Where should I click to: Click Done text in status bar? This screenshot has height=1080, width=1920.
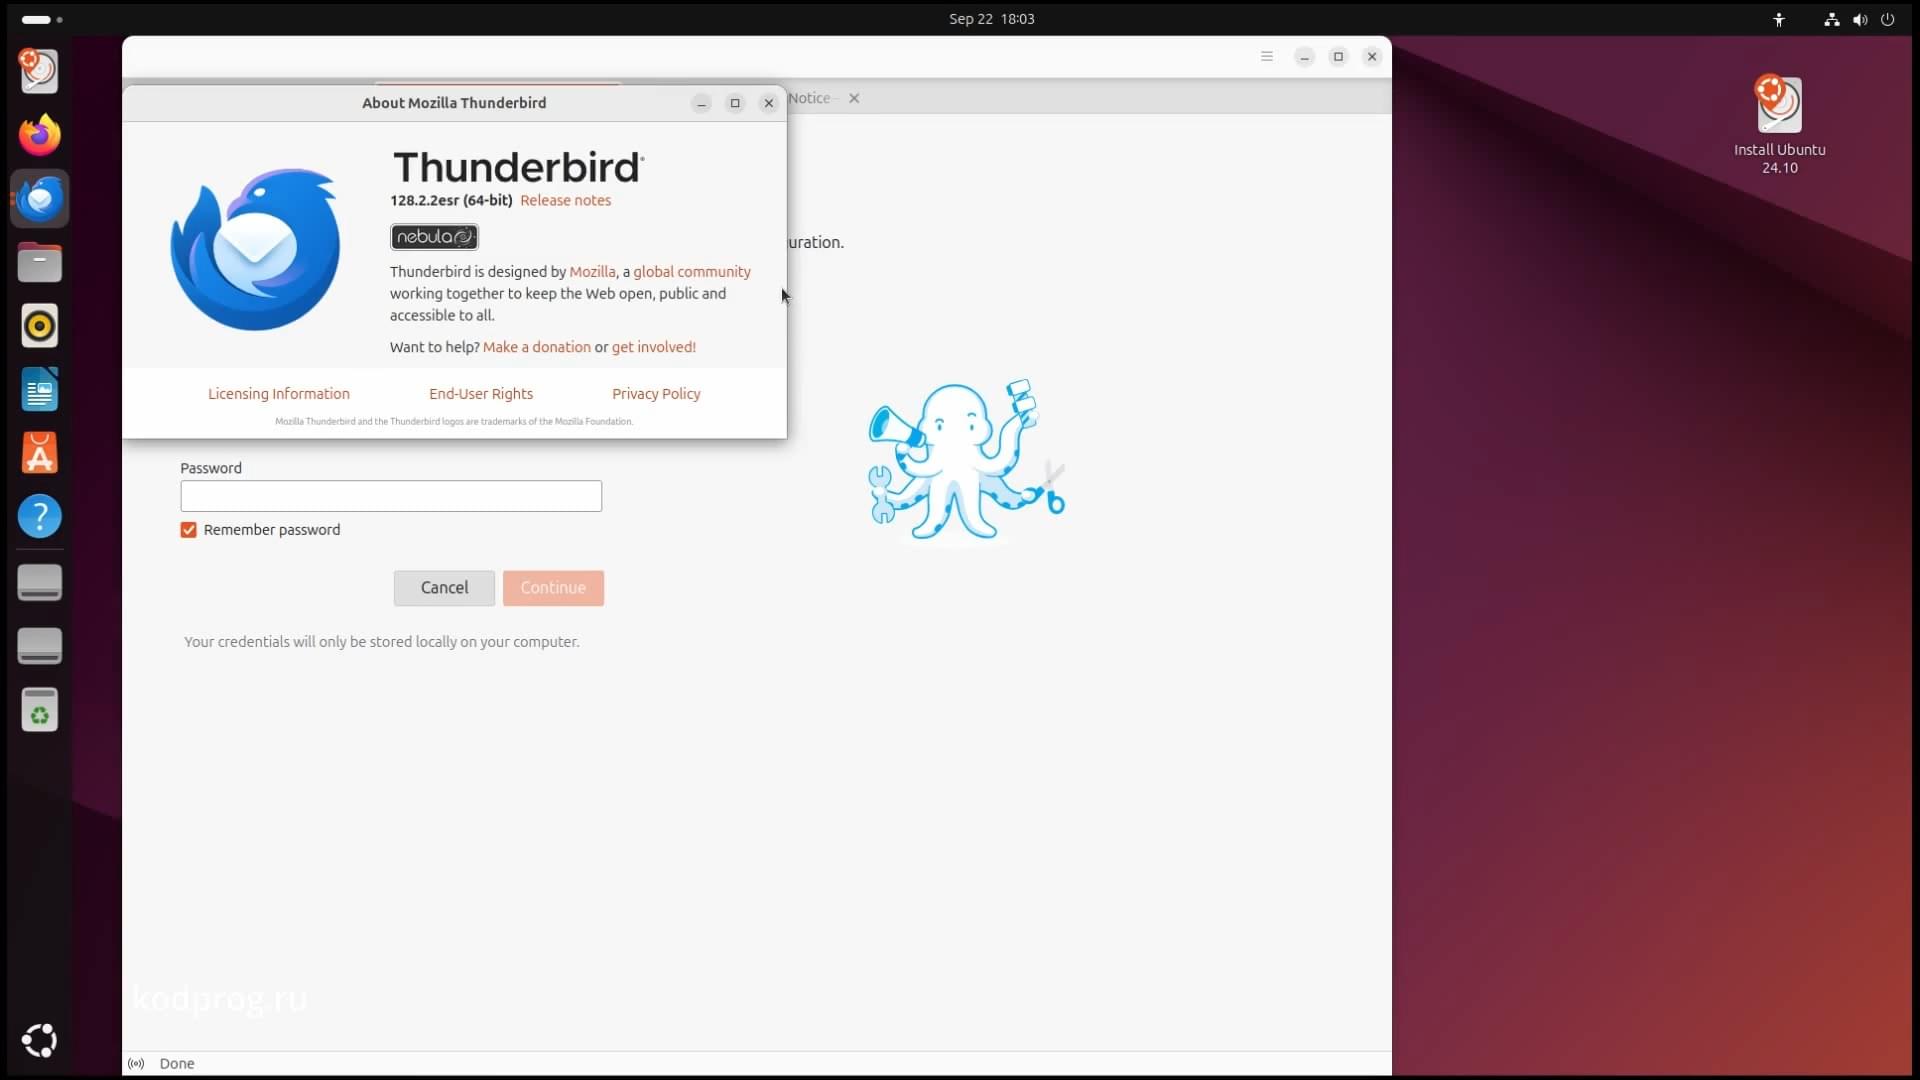(177, 1064)
